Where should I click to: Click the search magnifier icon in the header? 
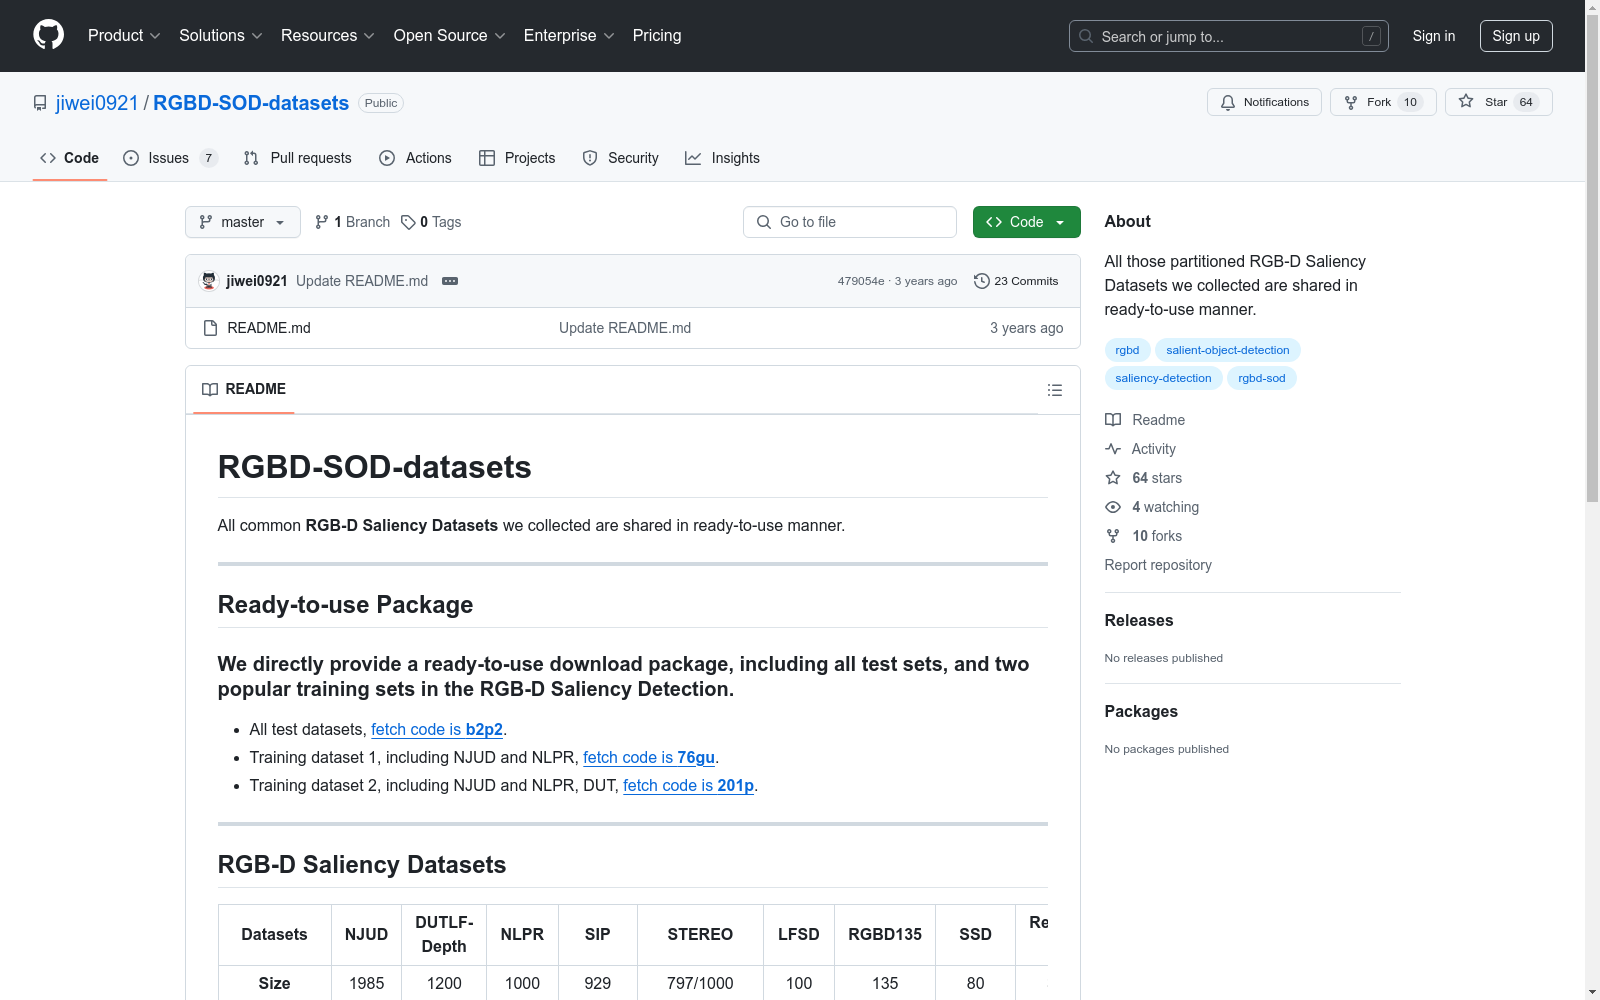(1086, 36)
